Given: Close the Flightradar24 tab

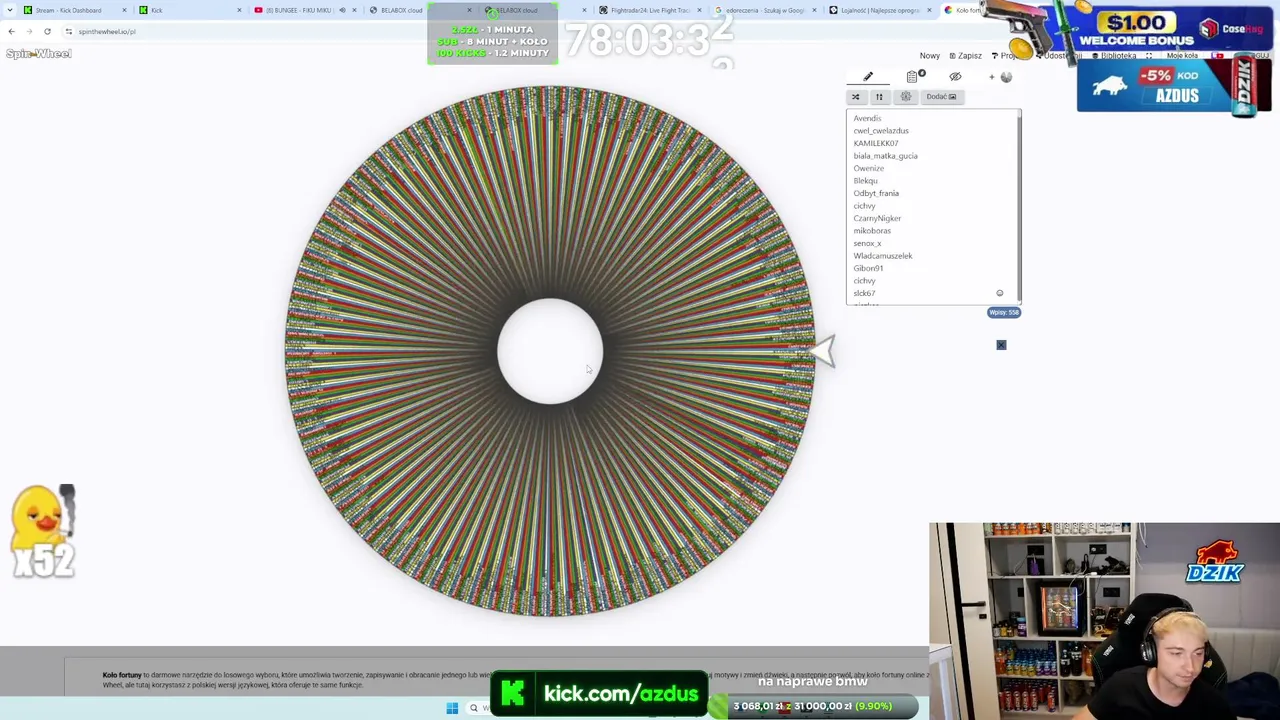Looking at the screenshot, I should pyautogui.click(x=699, y=10).
